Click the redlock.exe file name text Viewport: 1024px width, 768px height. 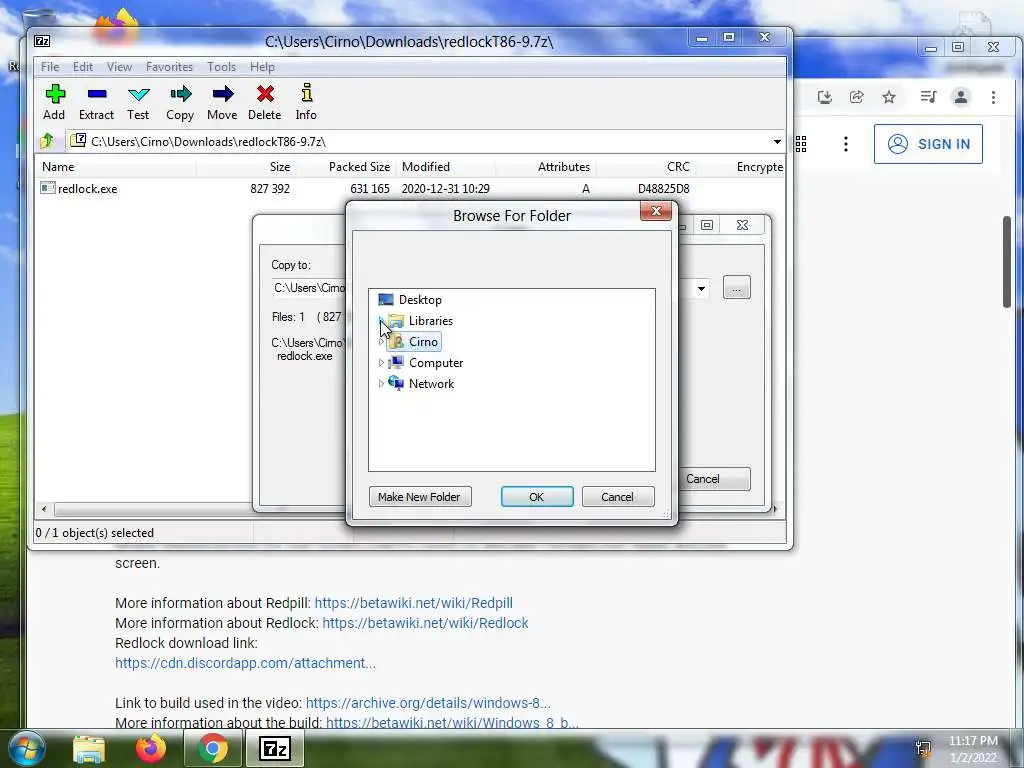[x=88, y=189]
